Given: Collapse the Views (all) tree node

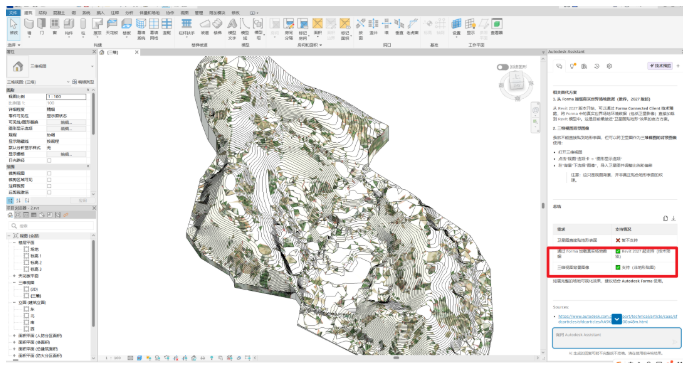Looking at the screenshot, I should (x=9, y=236).
